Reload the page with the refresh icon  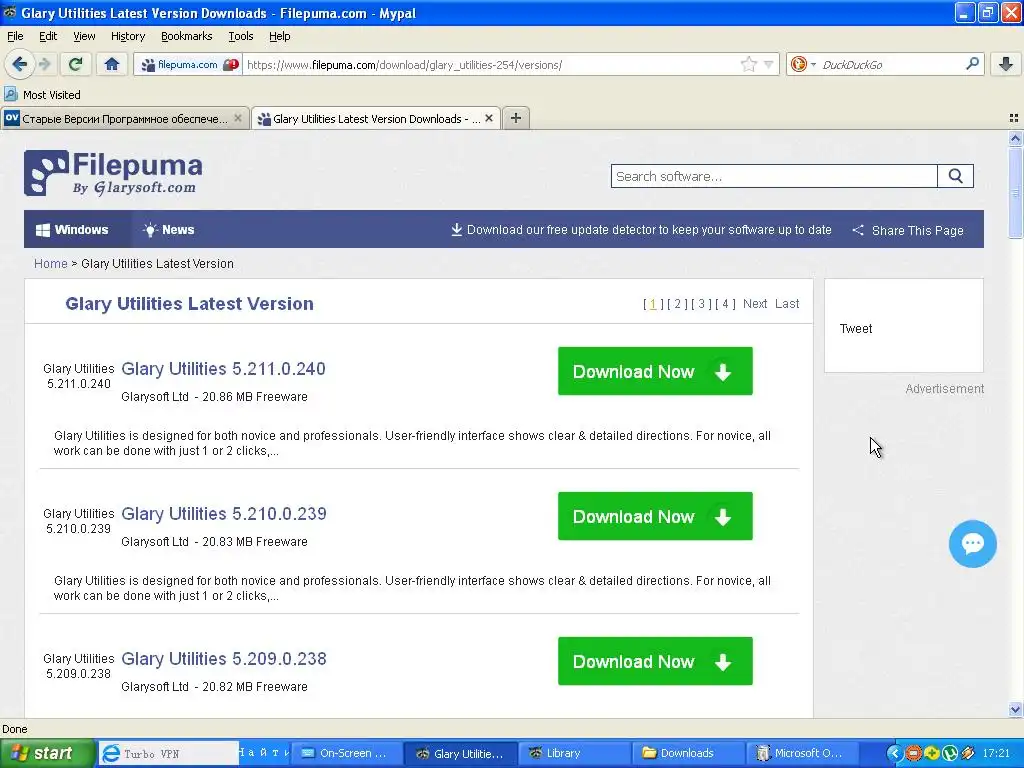point(76,64)
